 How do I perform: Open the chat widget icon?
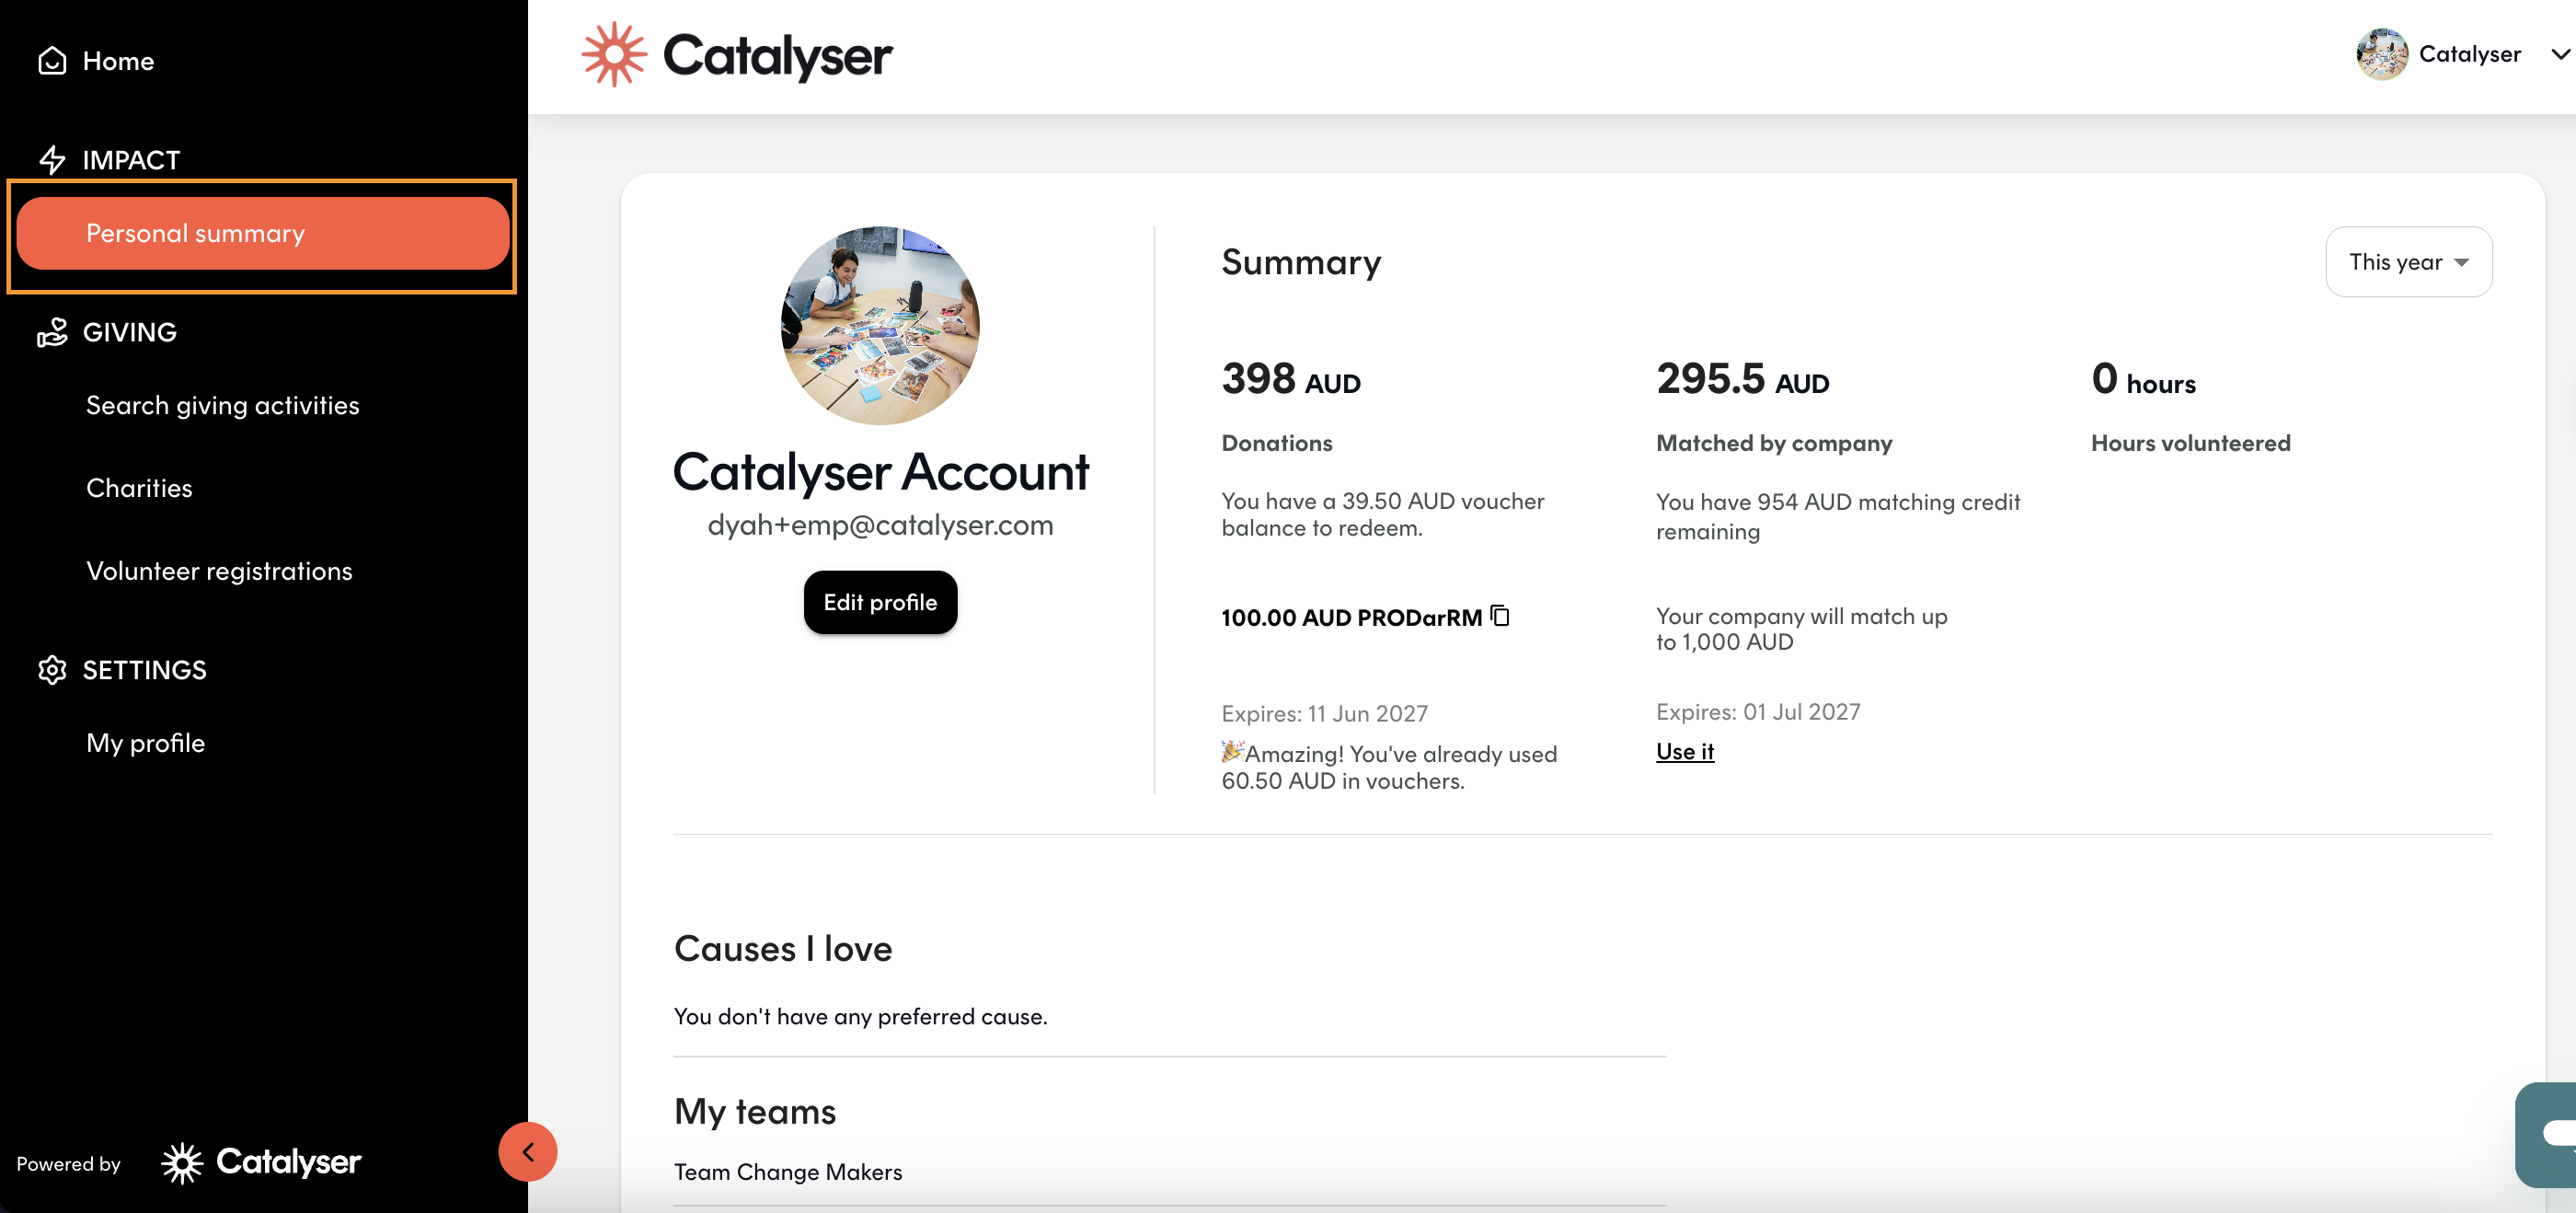(x=2550, y=1134)
